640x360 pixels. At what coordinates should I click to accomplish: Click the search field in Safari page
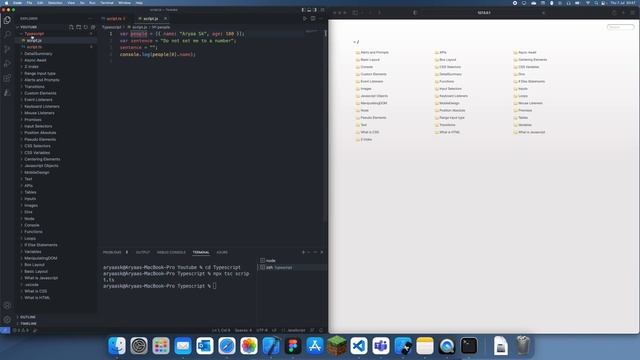620,27
